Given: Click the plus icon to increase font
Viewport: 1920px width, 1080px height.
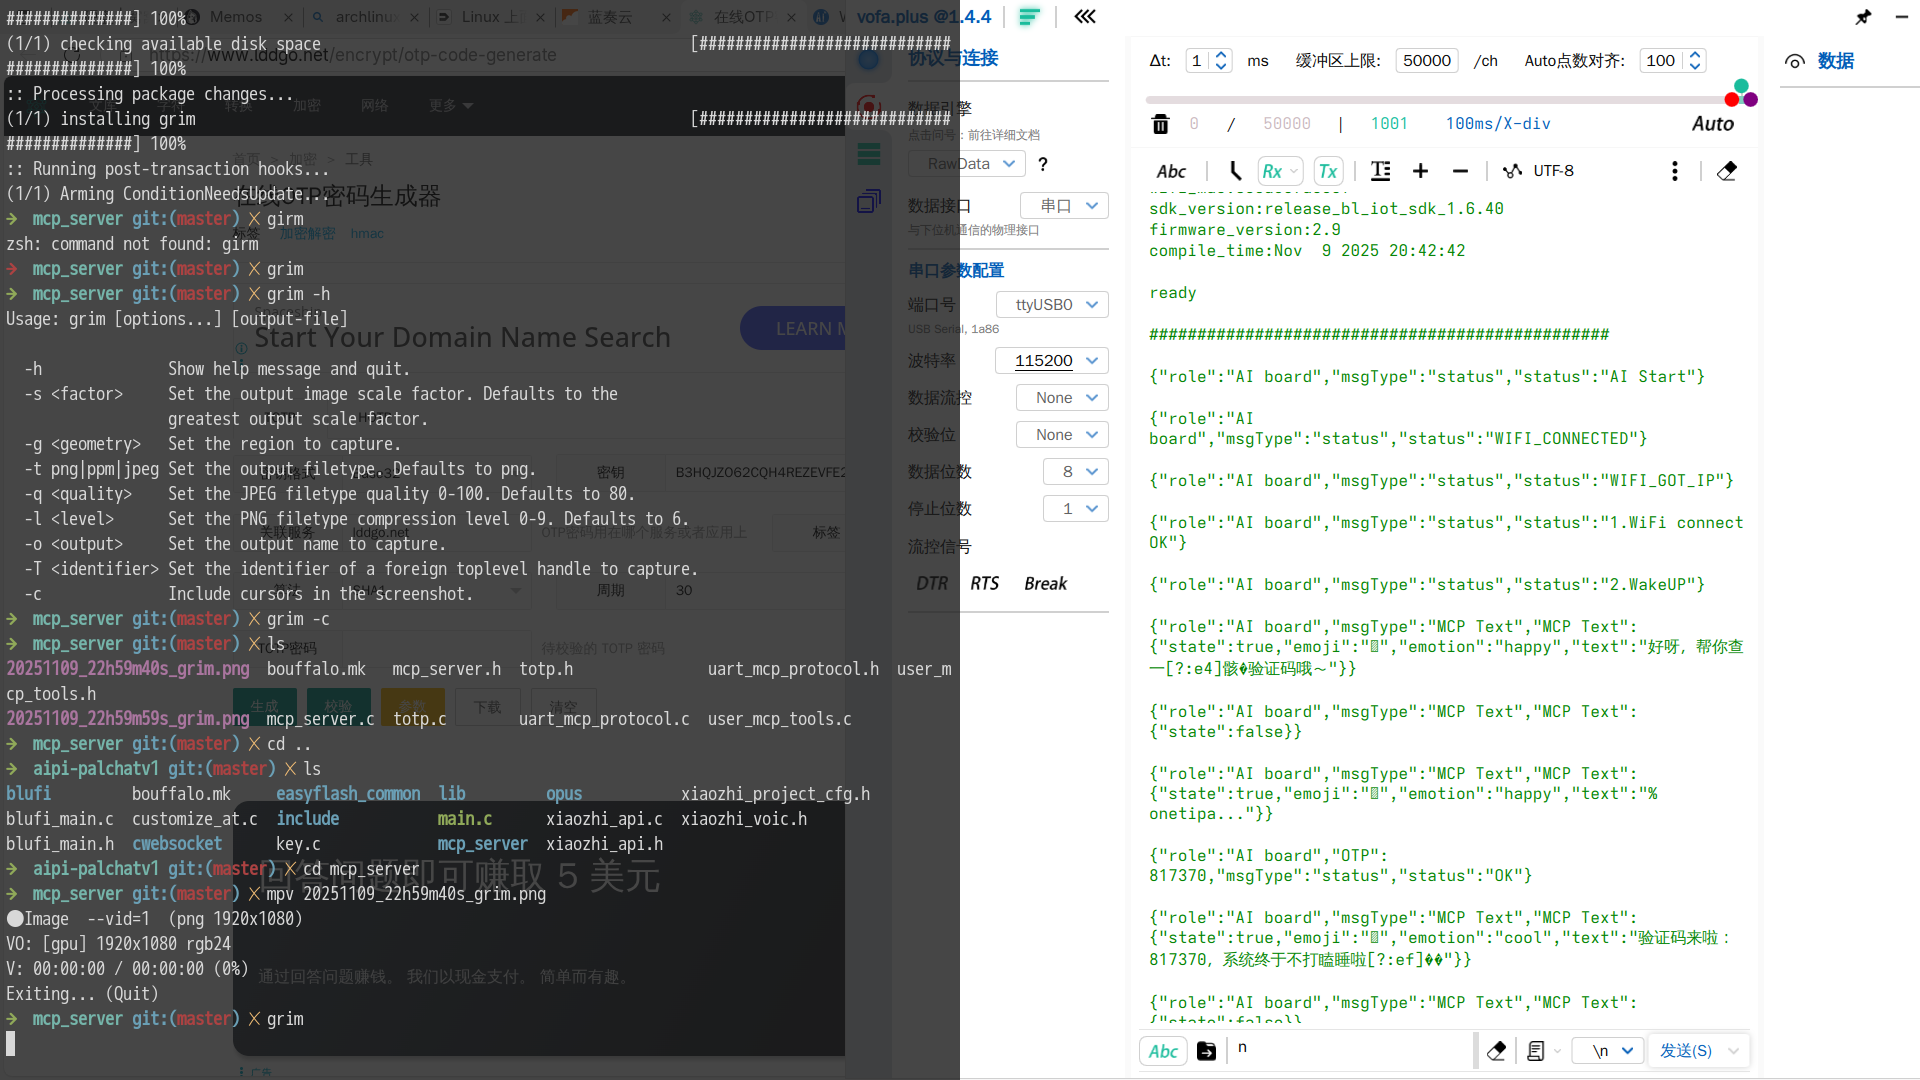Looking at the screenshot, I should (1420, 171).
